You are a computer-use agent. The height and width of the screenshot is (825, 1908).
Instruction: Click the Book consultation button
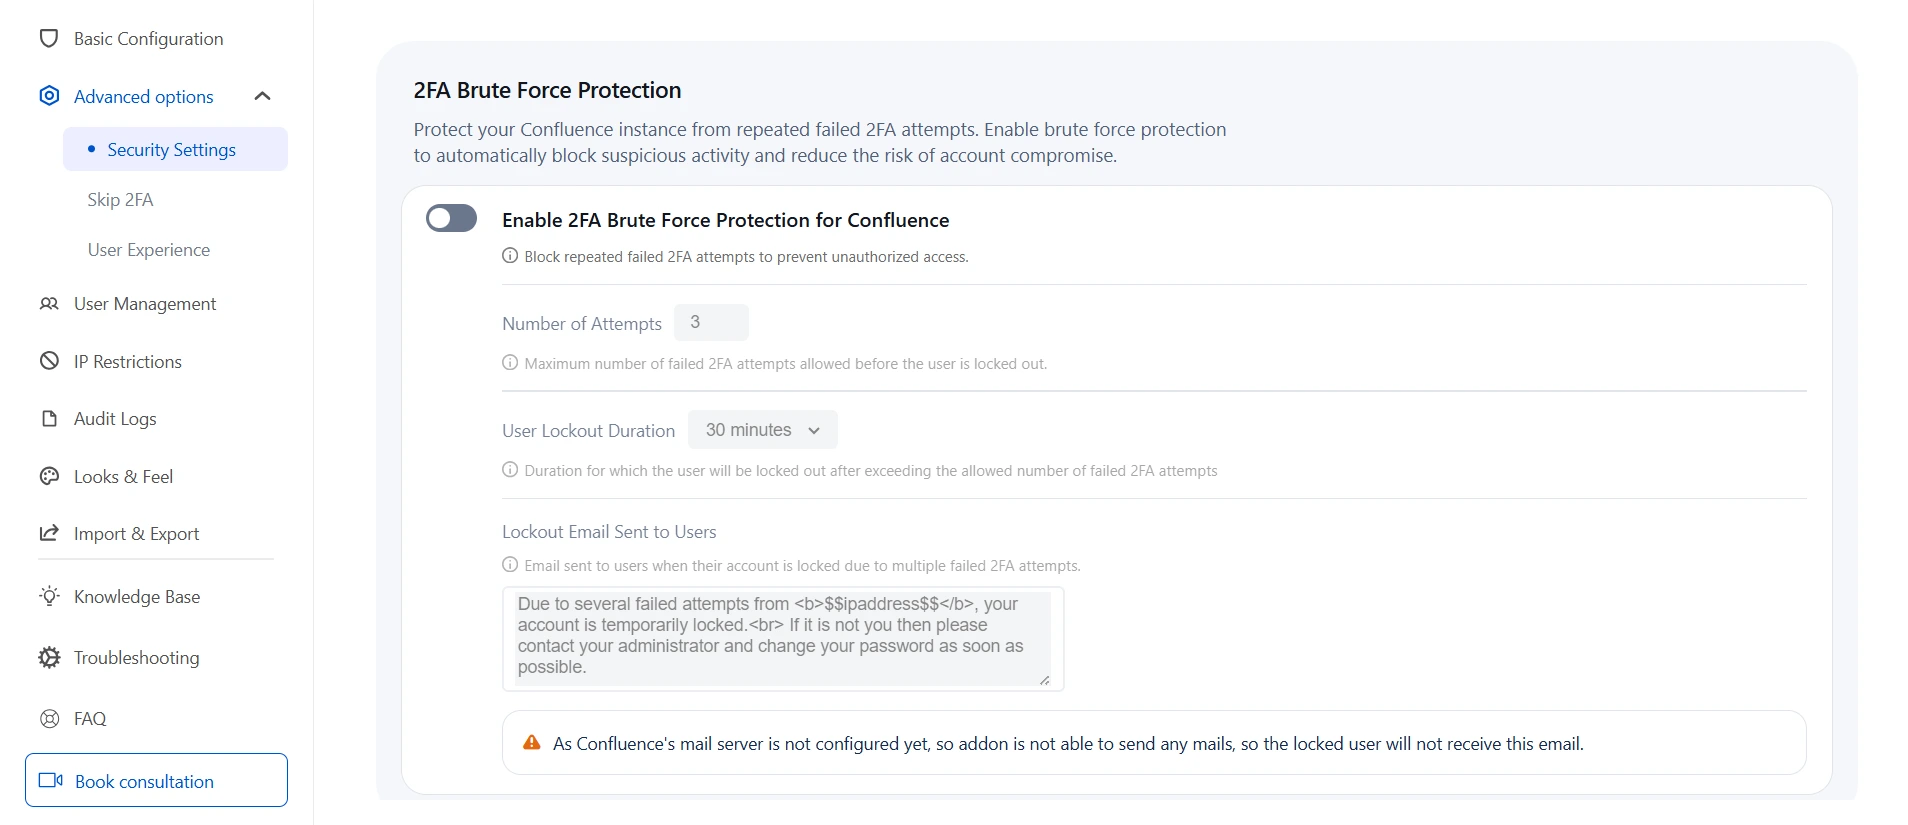point(155,780)
